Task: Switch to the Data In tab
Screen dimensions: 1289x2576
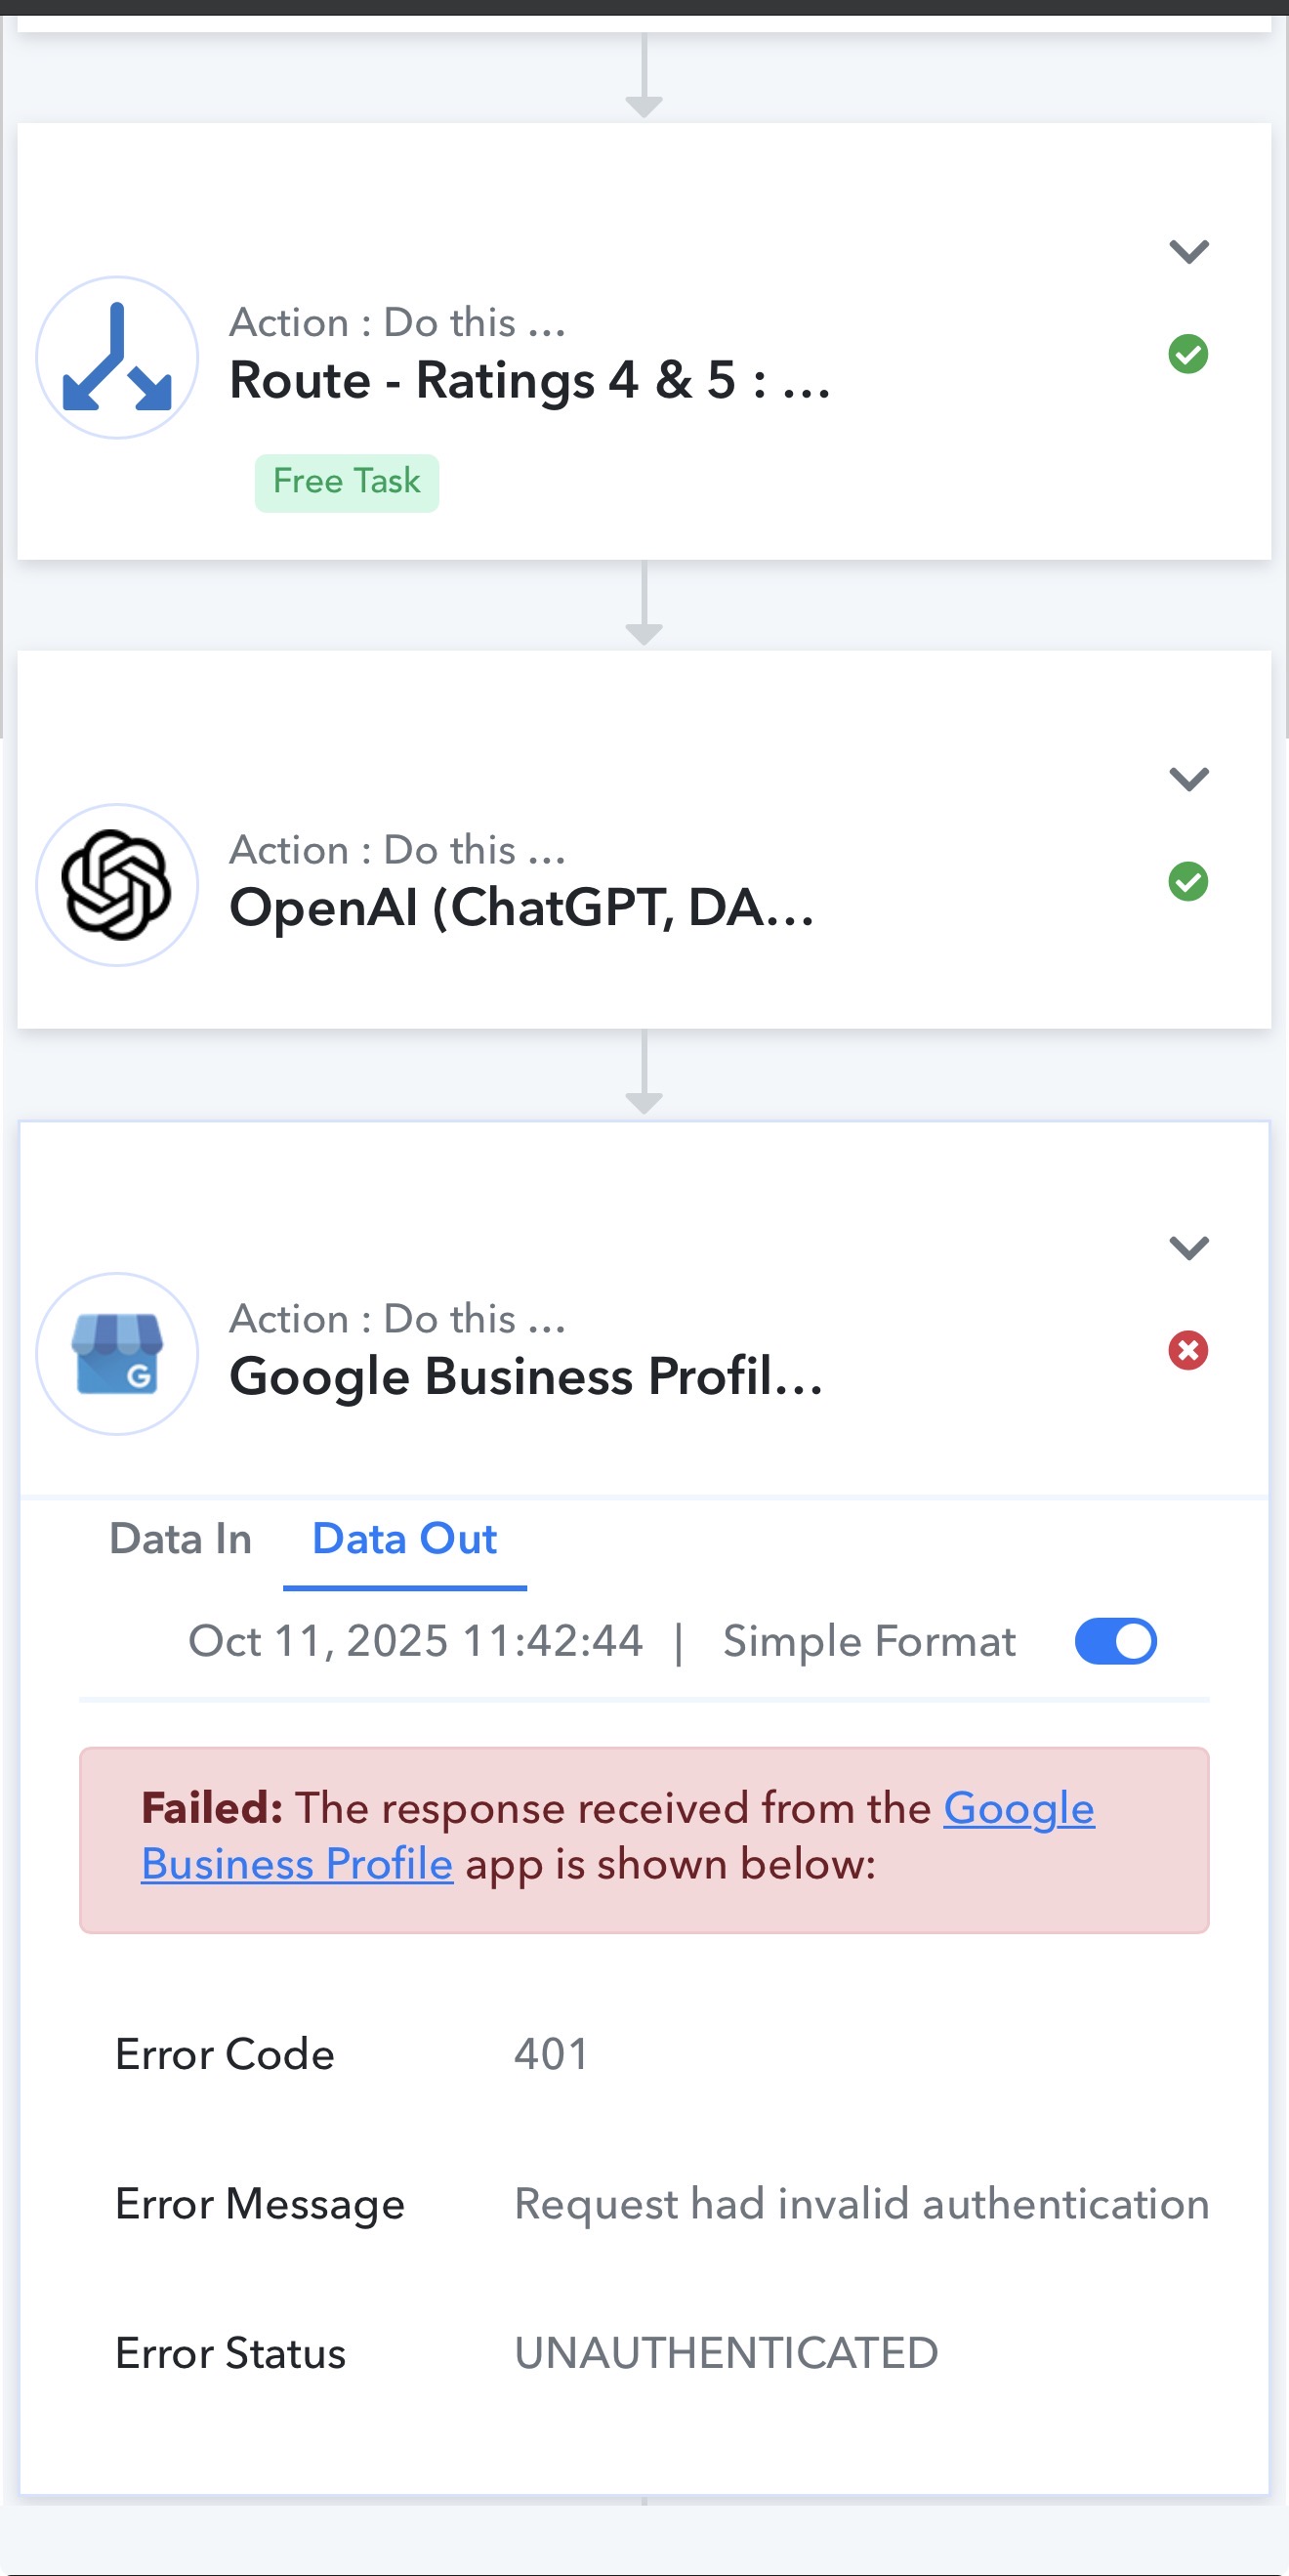Action: tap(180, 1539)
